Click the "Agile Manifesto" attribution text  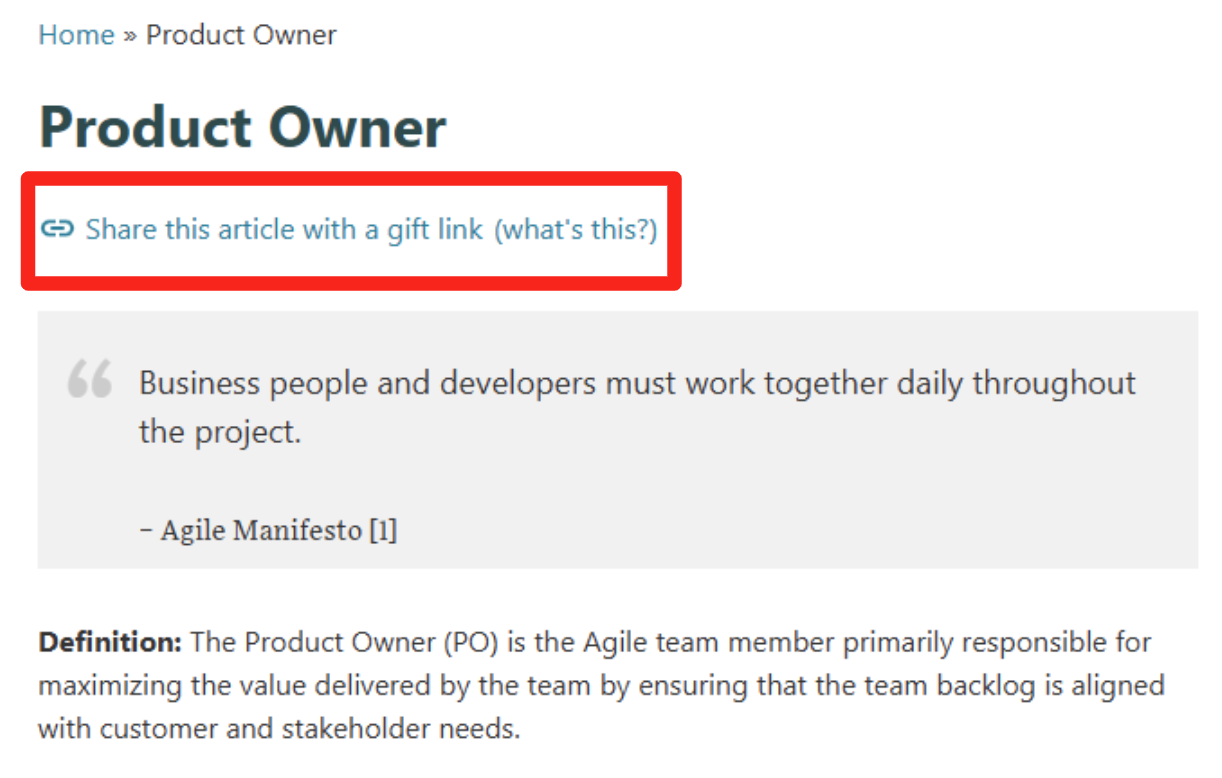click(x=261, y=530)
